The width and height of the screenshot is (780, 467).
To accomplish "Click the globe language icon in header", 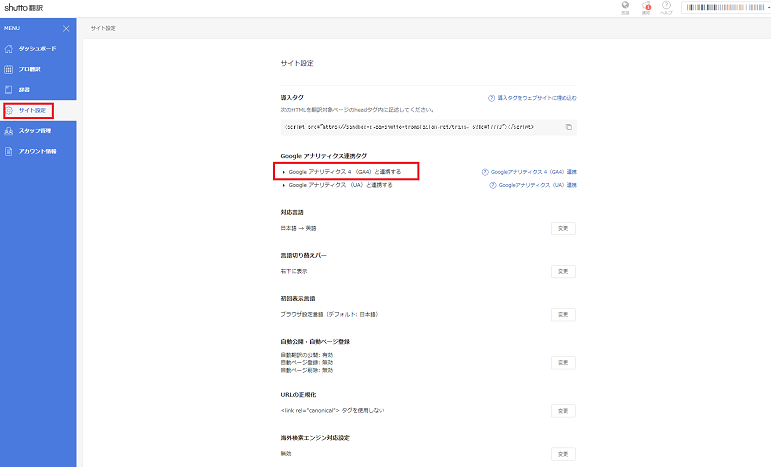I will (625, 5).
